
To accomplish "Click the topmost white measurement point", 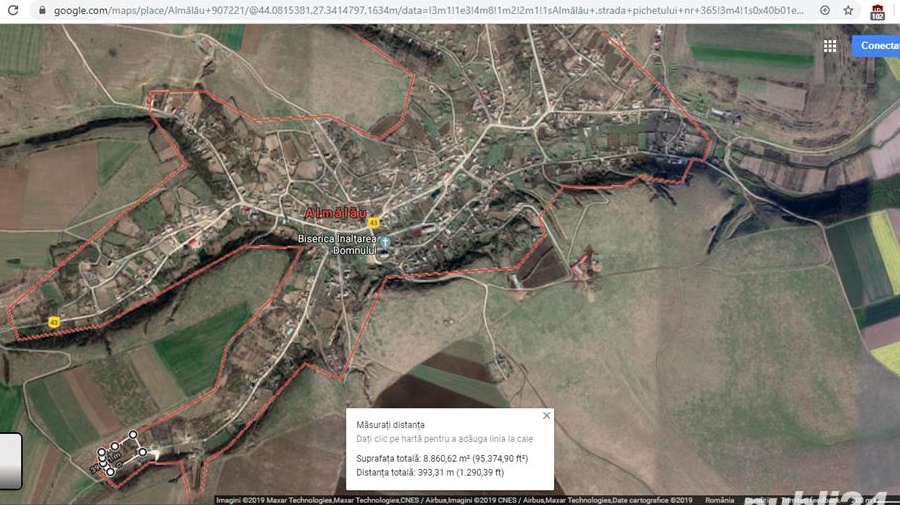I will pos(132,436).
